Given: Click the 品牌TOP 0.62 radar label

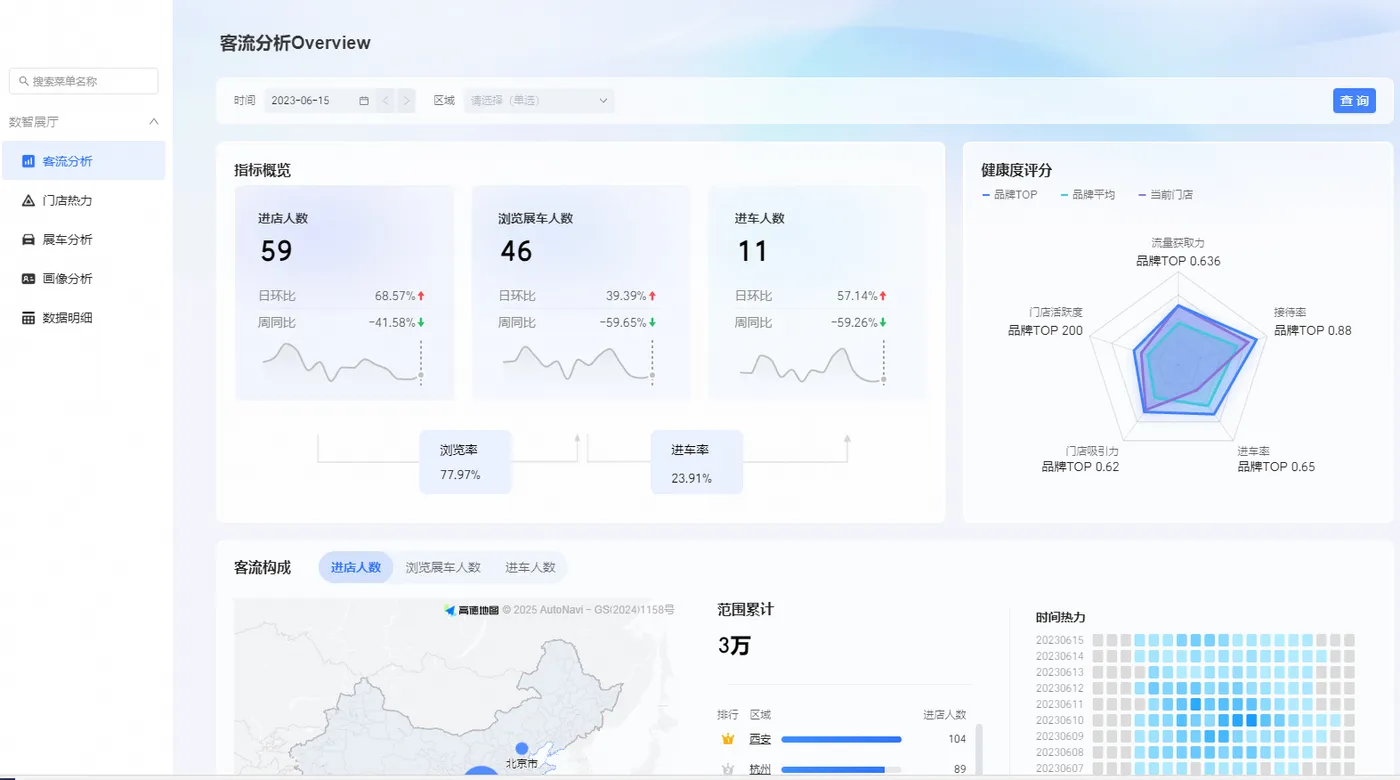Looking at the screenshot, I should (x=1080, y=467).
